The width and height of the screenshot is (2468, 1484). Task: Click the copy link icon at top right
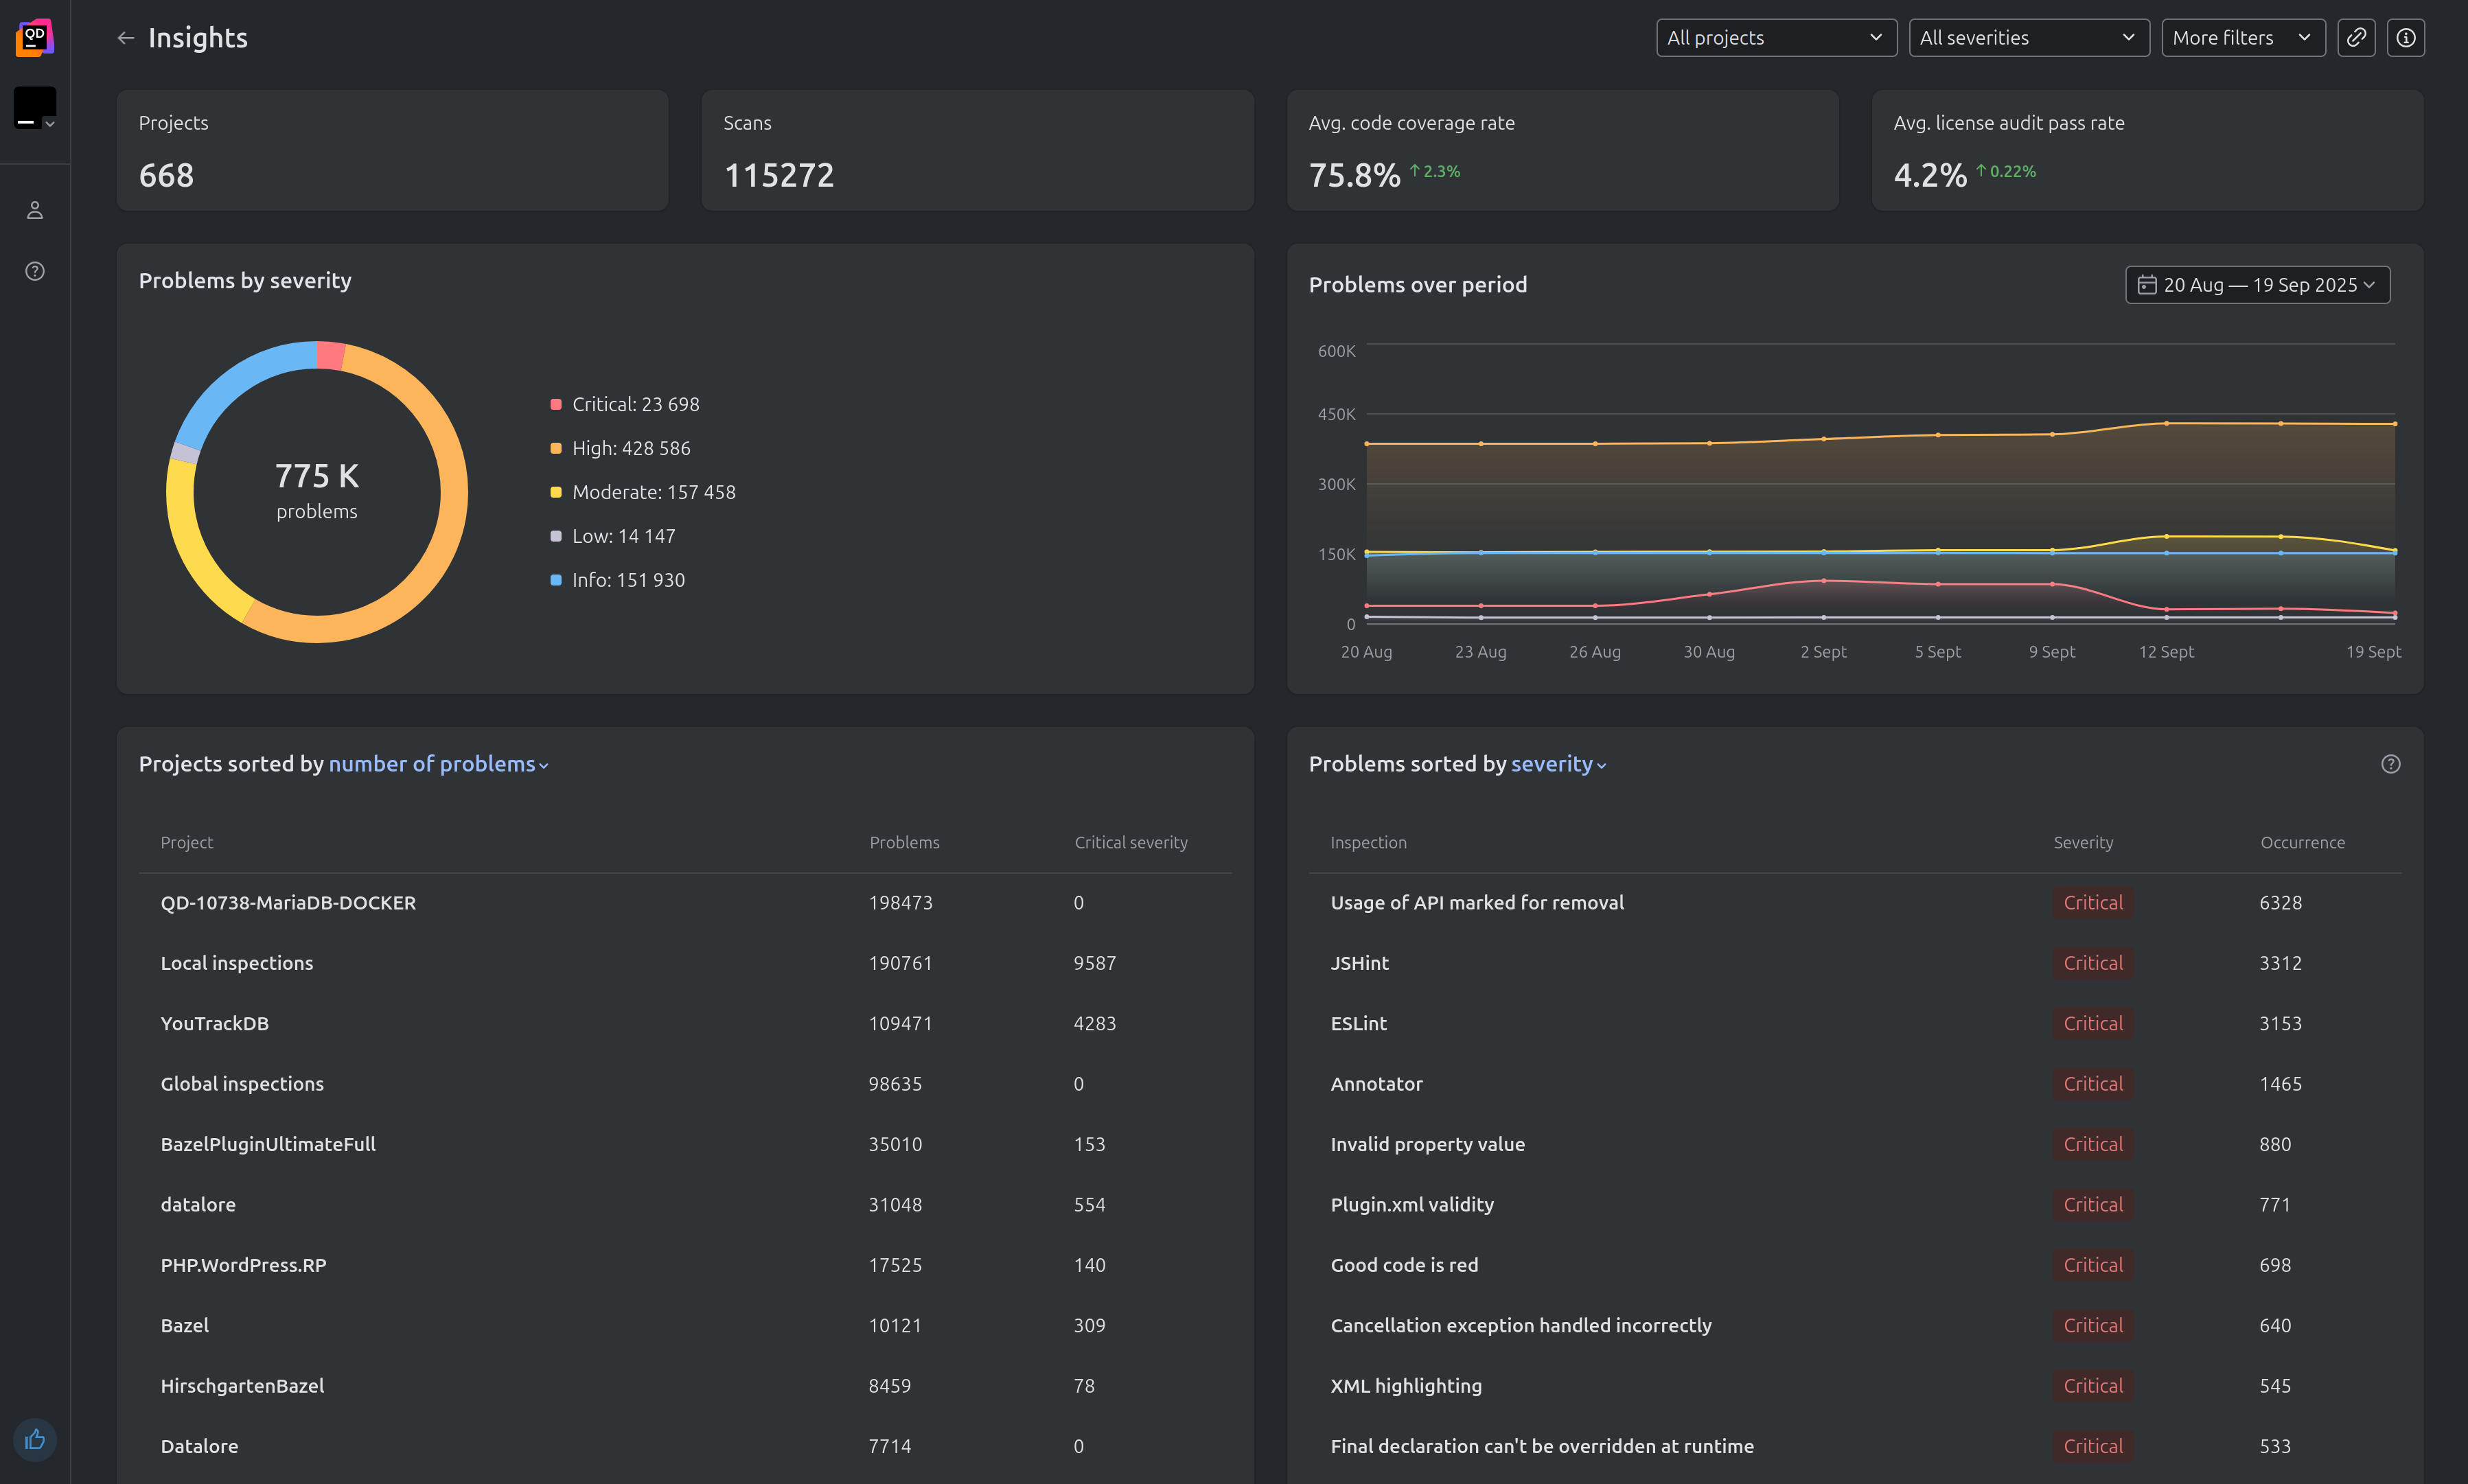click(2356, 37)
